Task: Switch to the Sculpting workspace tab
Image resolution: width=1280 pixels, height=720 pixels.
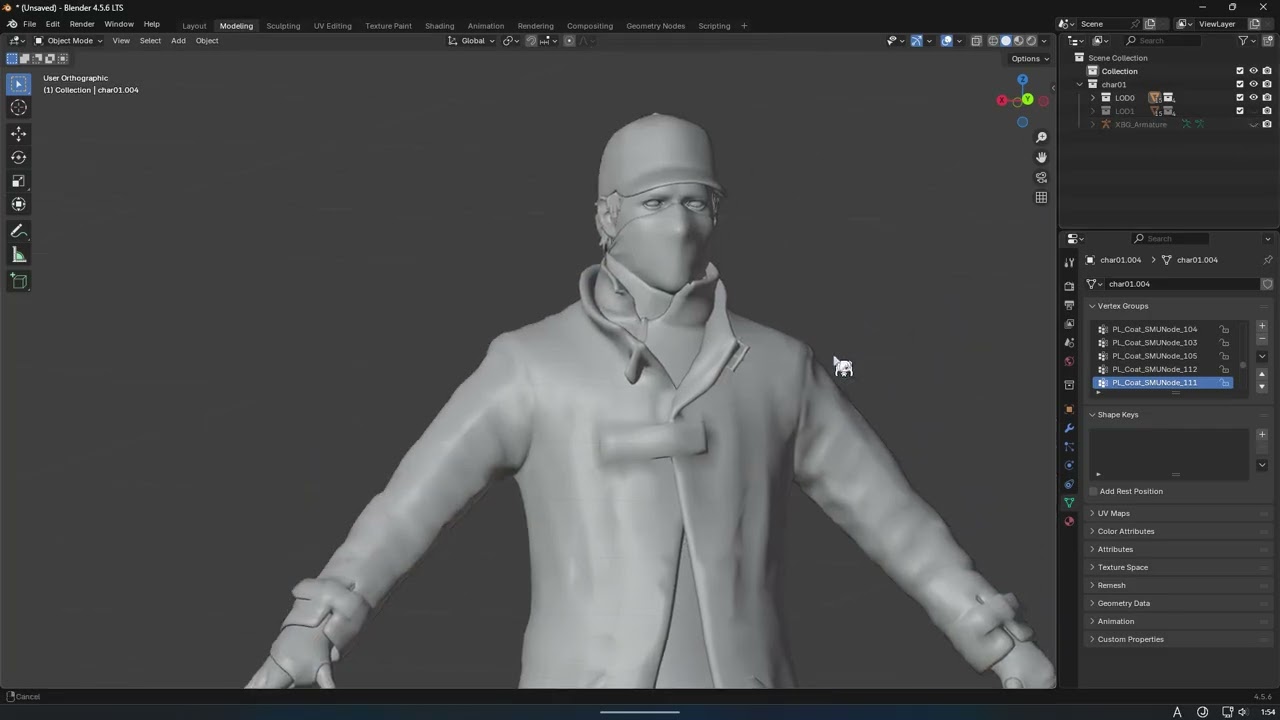Action: click(283, 26)
